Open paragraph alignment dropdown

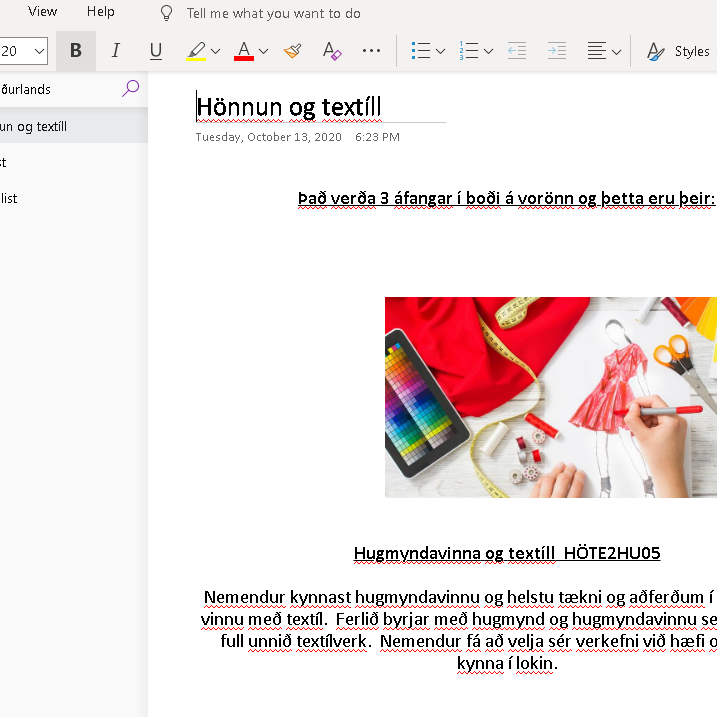click(604, 51)
